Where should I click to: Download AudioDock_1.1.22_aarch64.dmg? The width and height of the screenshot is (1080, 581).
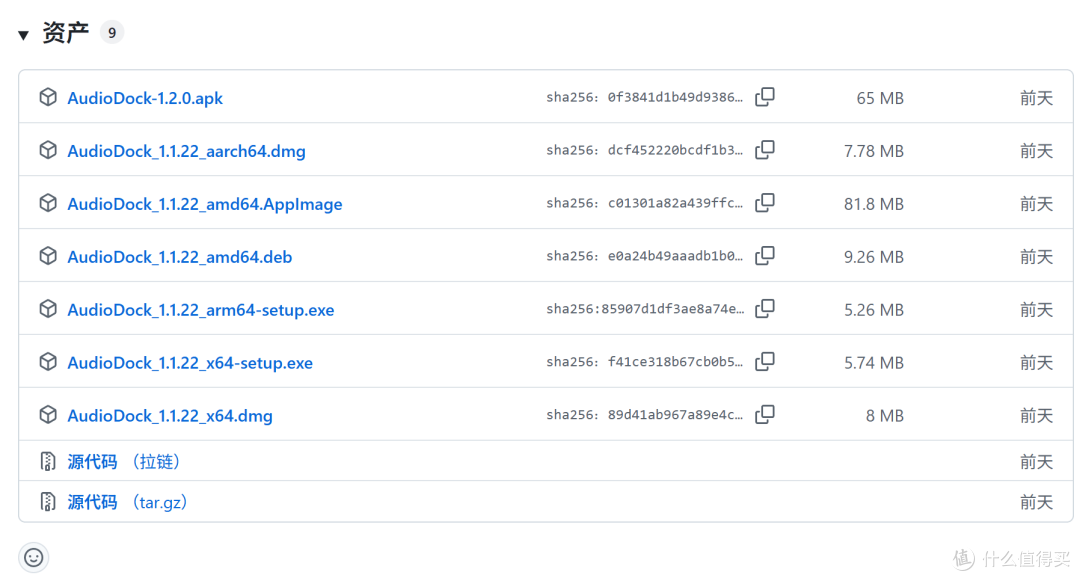pyautogui.click(x=186, y=151)
